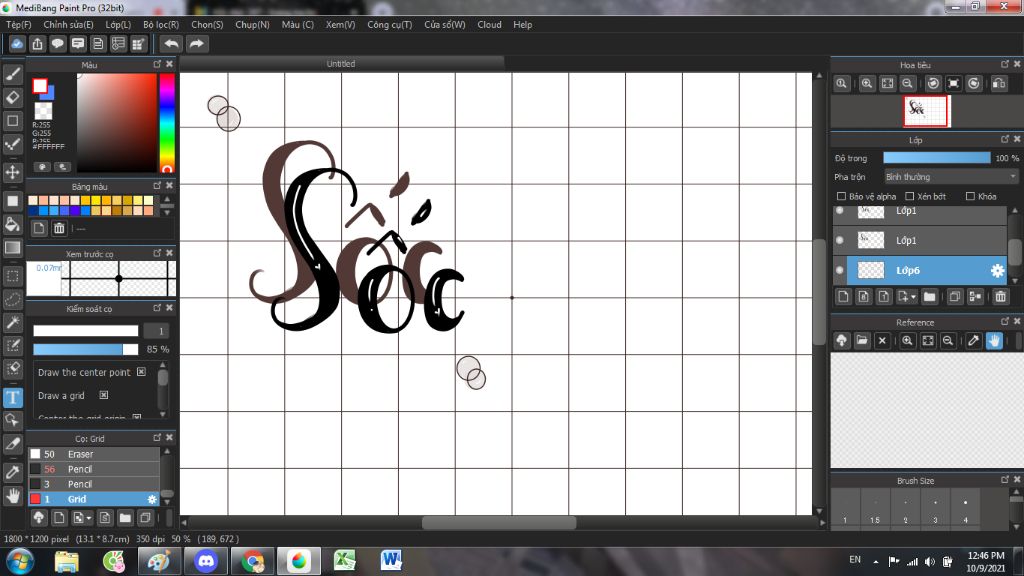Open Grid brush settings gear
The image size is (1024, 576).
[152, 500]
